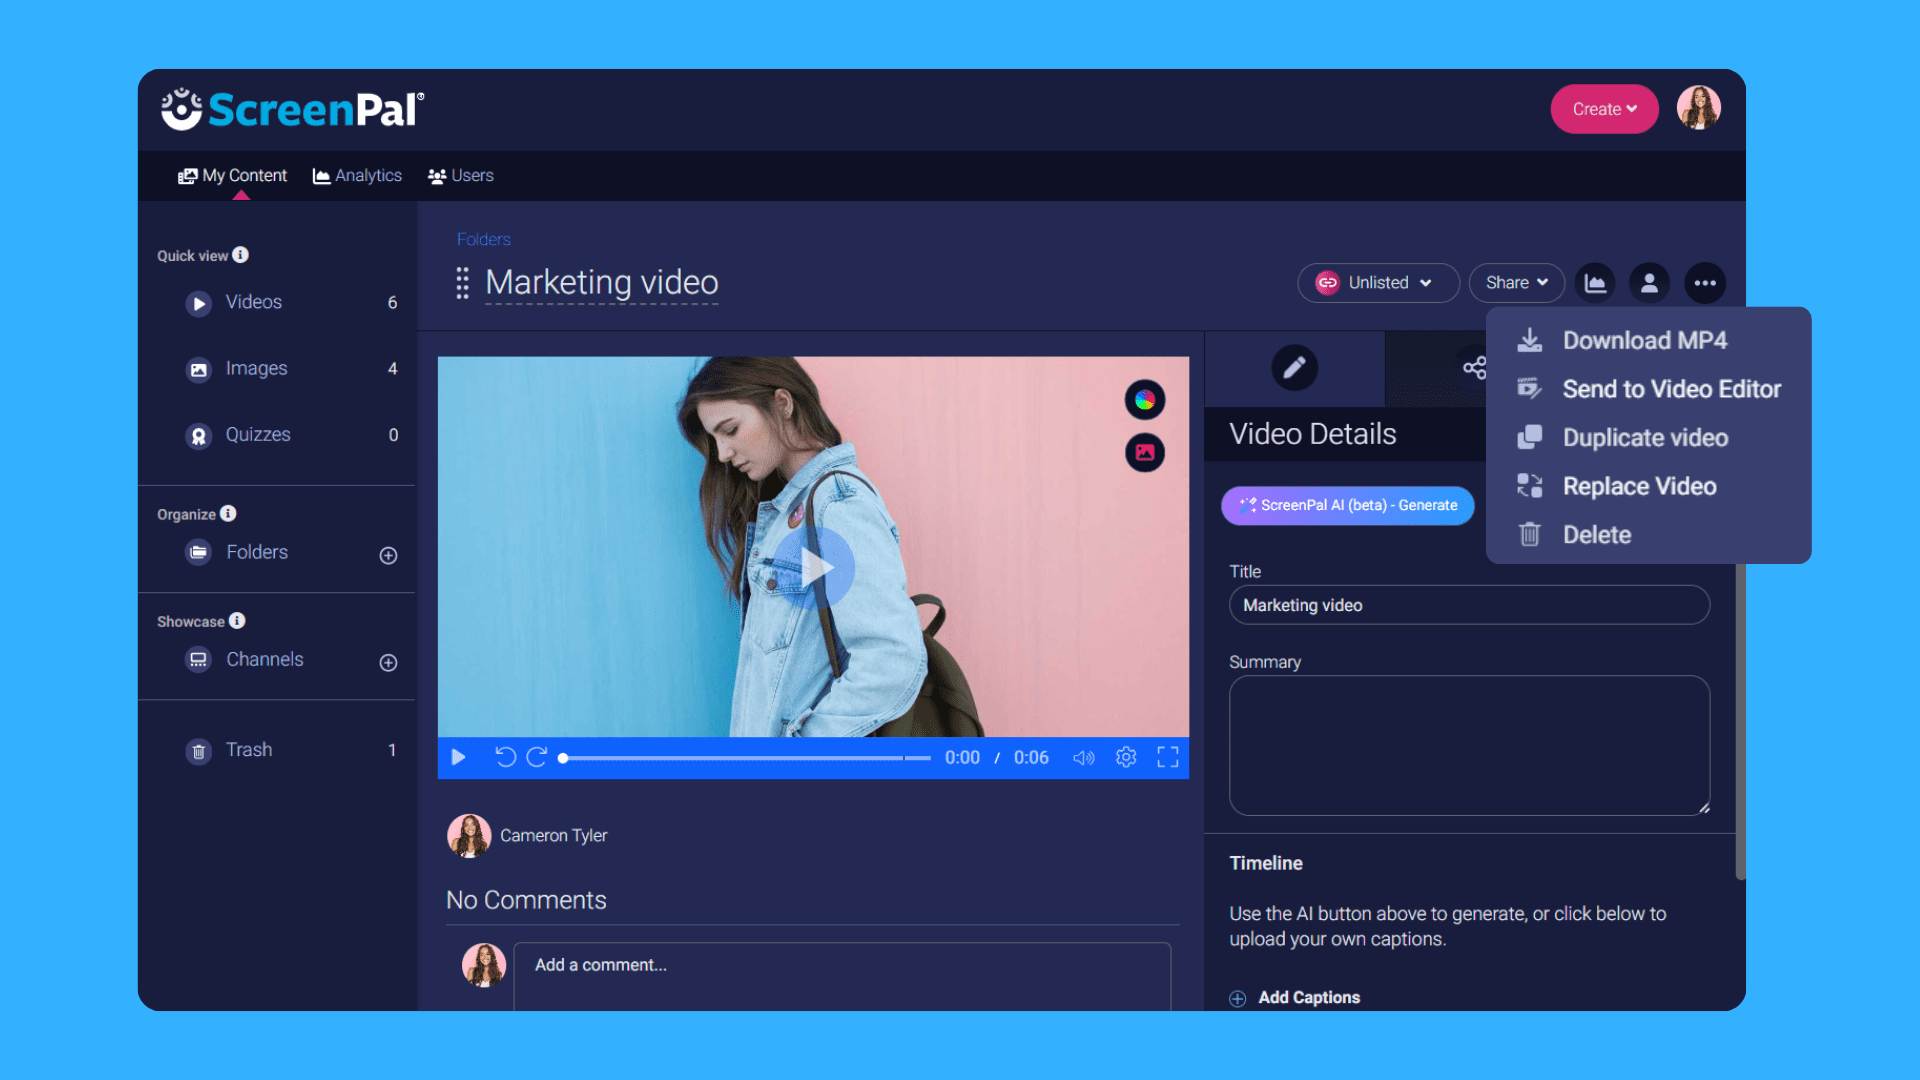Add a new channel with plus icon
The image size is (1920, 1080).
click(389, 663)
